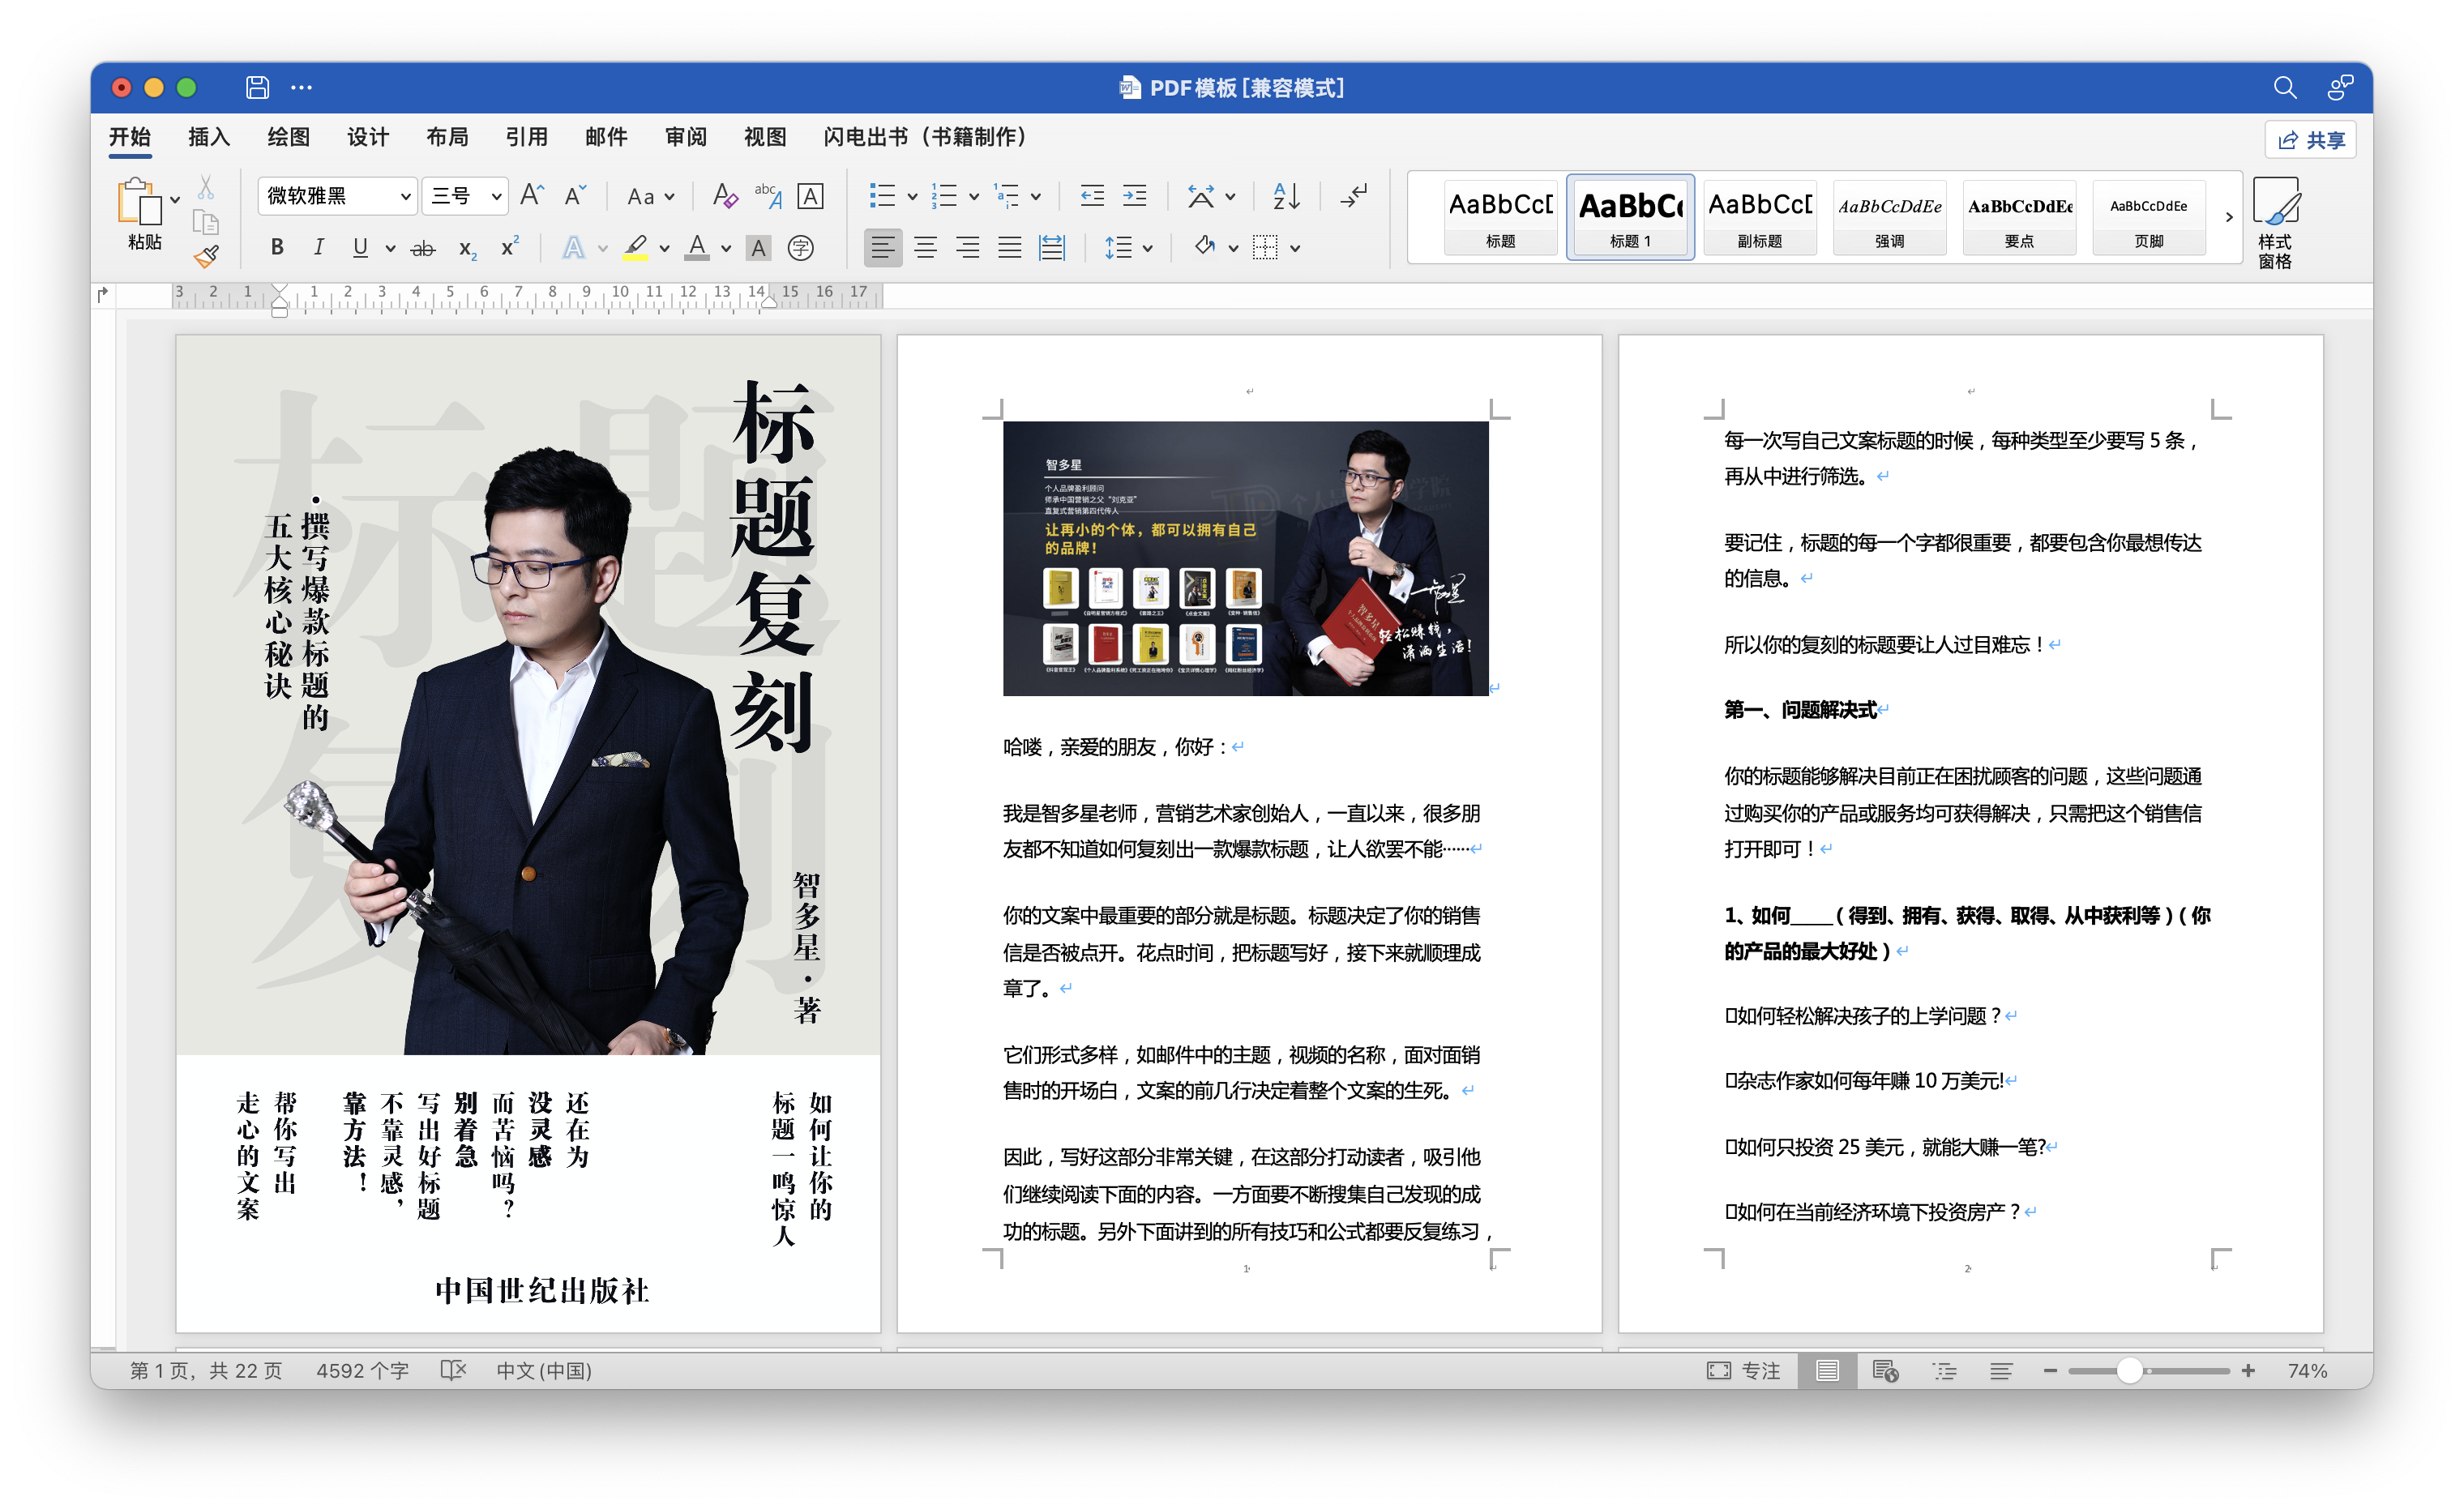
Task: Toggle Italic formatting
Action: [x=318, y=248]
